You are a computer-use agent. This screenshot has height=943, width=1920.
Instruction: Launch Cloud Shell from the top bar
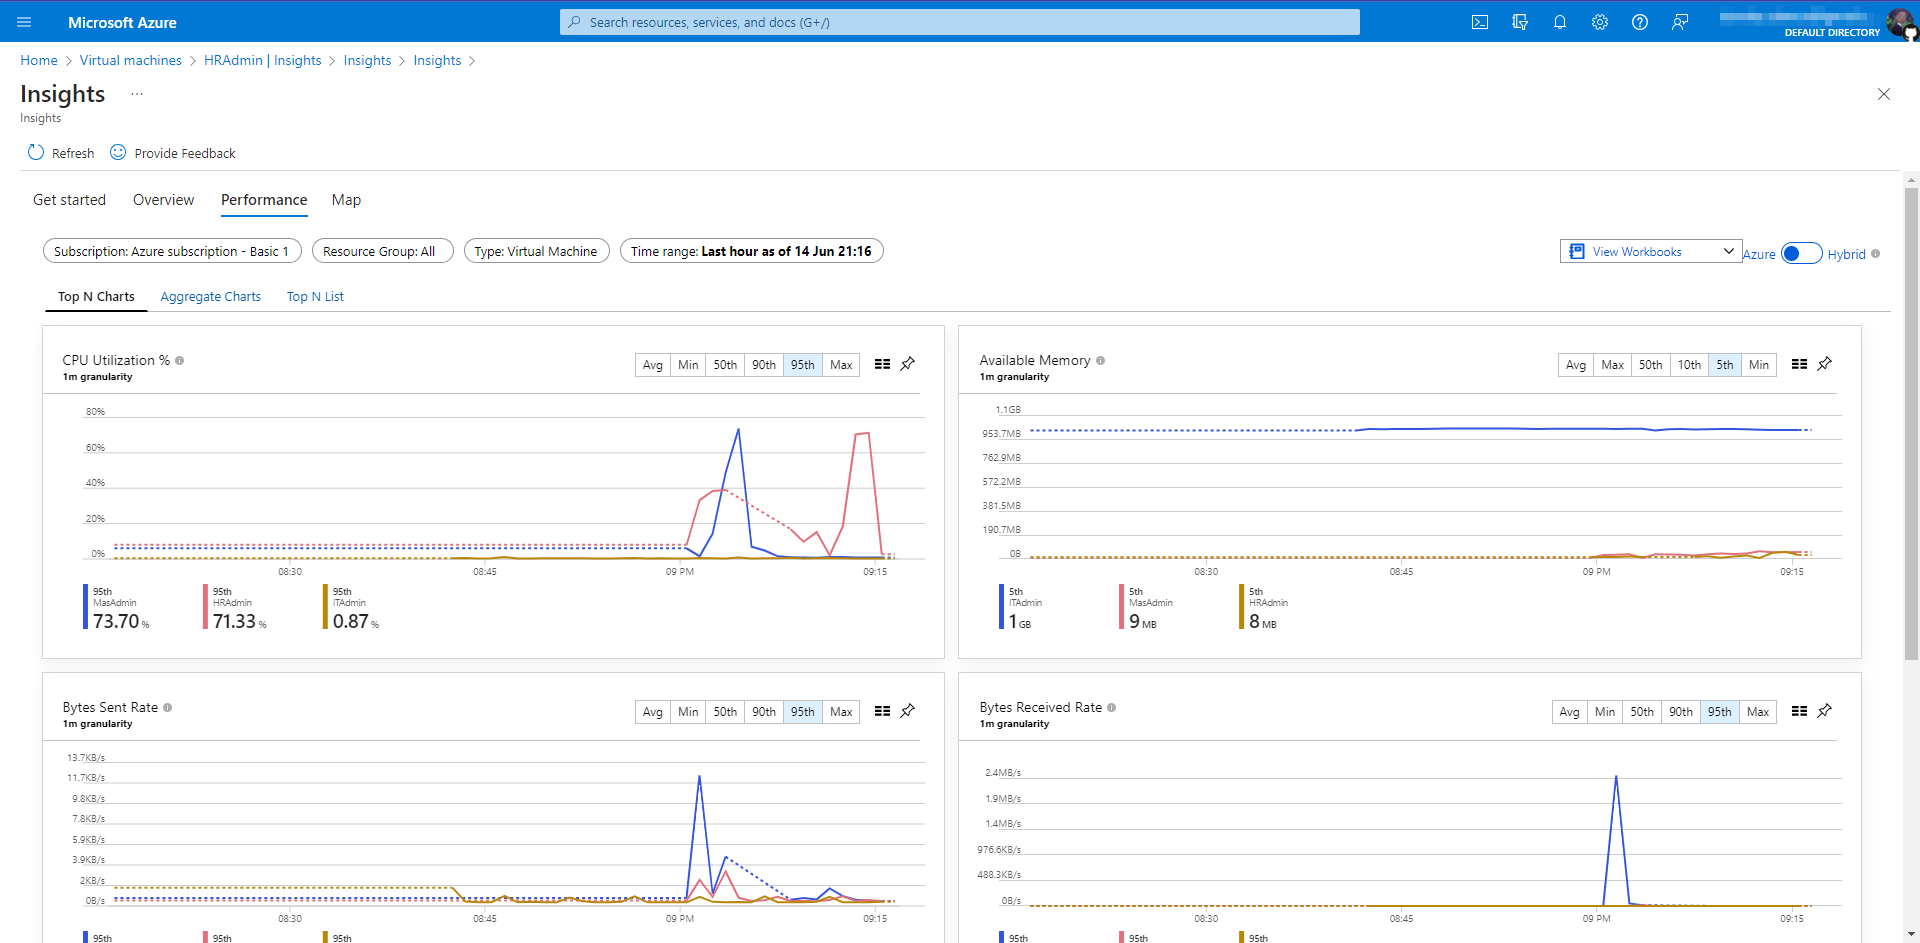[x=1480, y=22]
